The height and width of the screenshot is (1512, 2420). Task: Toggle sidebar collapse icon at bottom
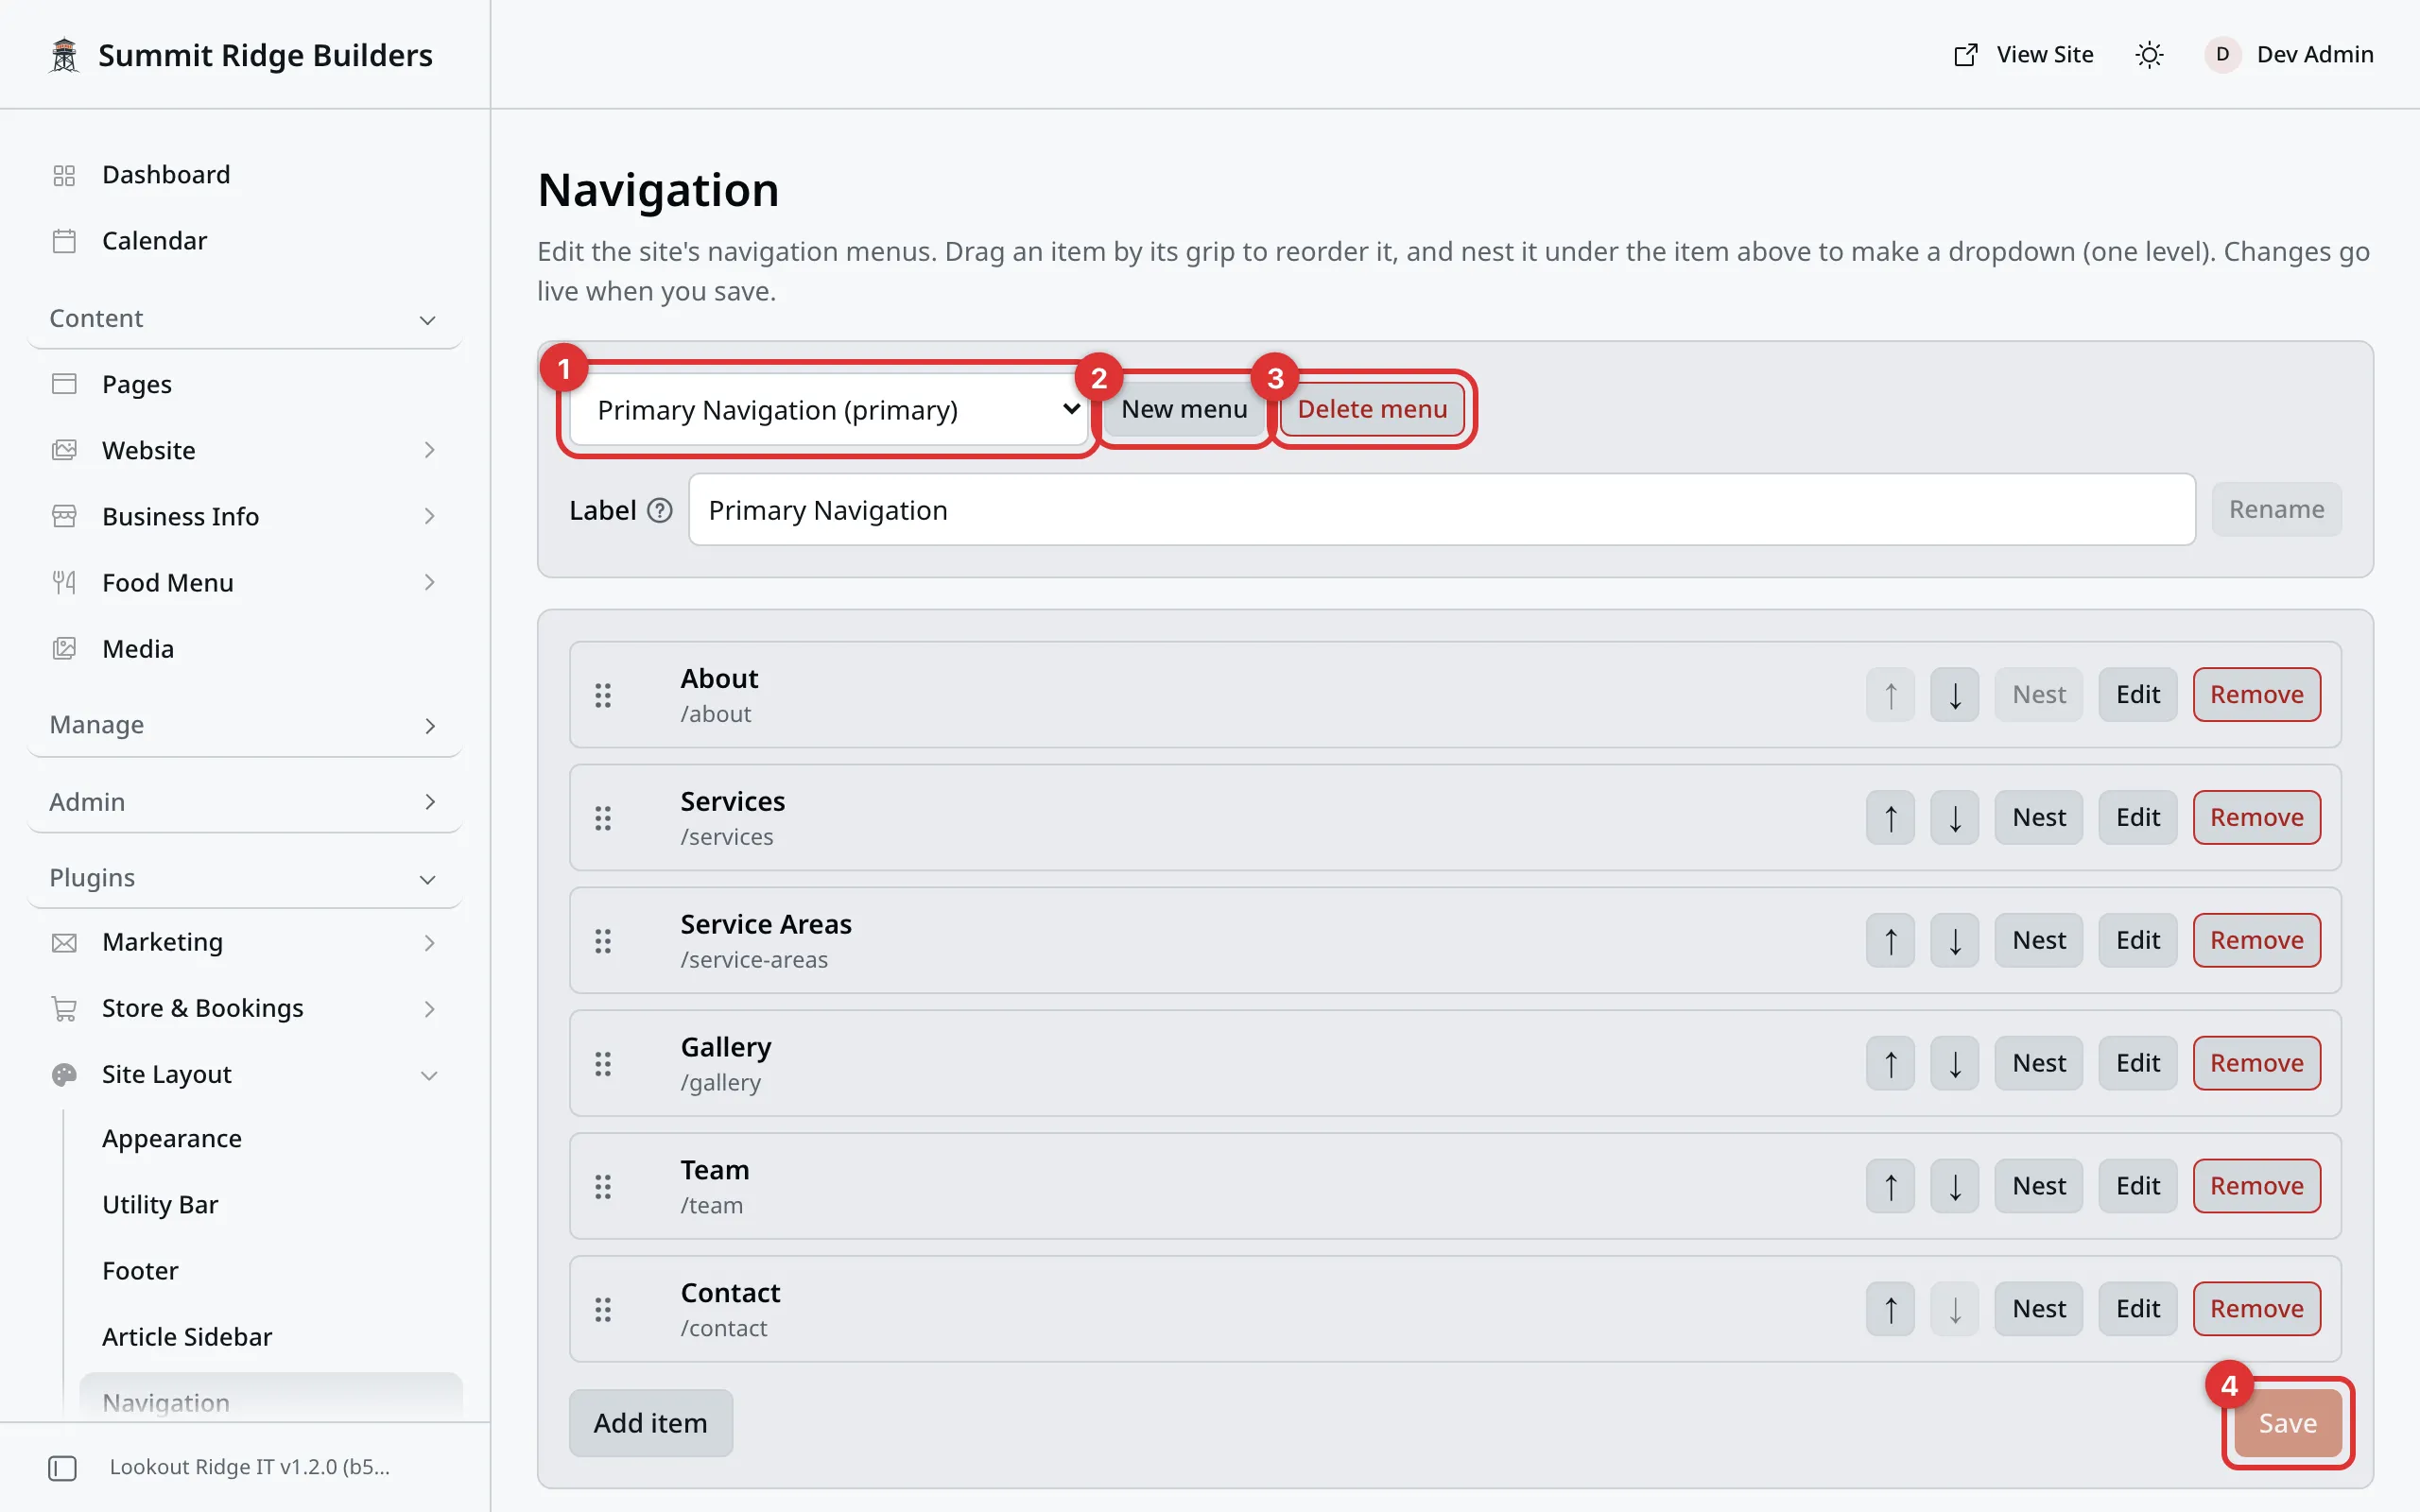62,1467
